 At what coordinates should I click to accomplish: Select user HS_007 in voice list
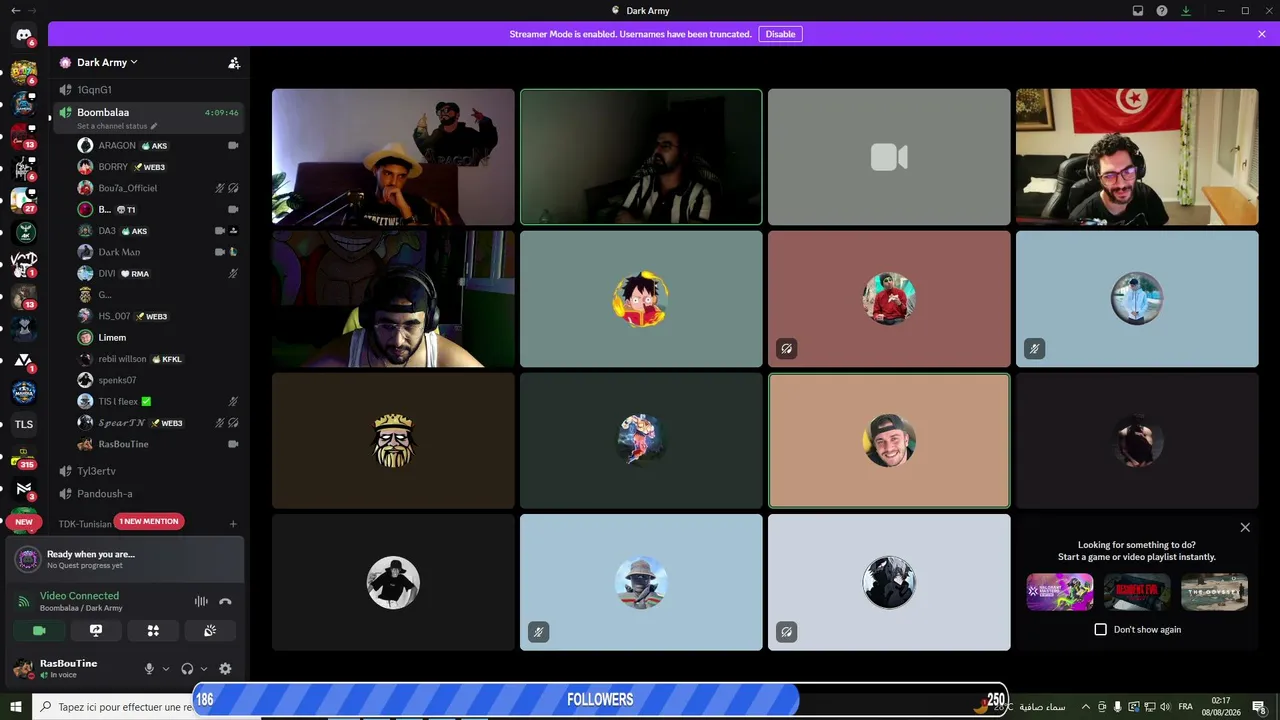pyautogui.click(x=158, y=316)
